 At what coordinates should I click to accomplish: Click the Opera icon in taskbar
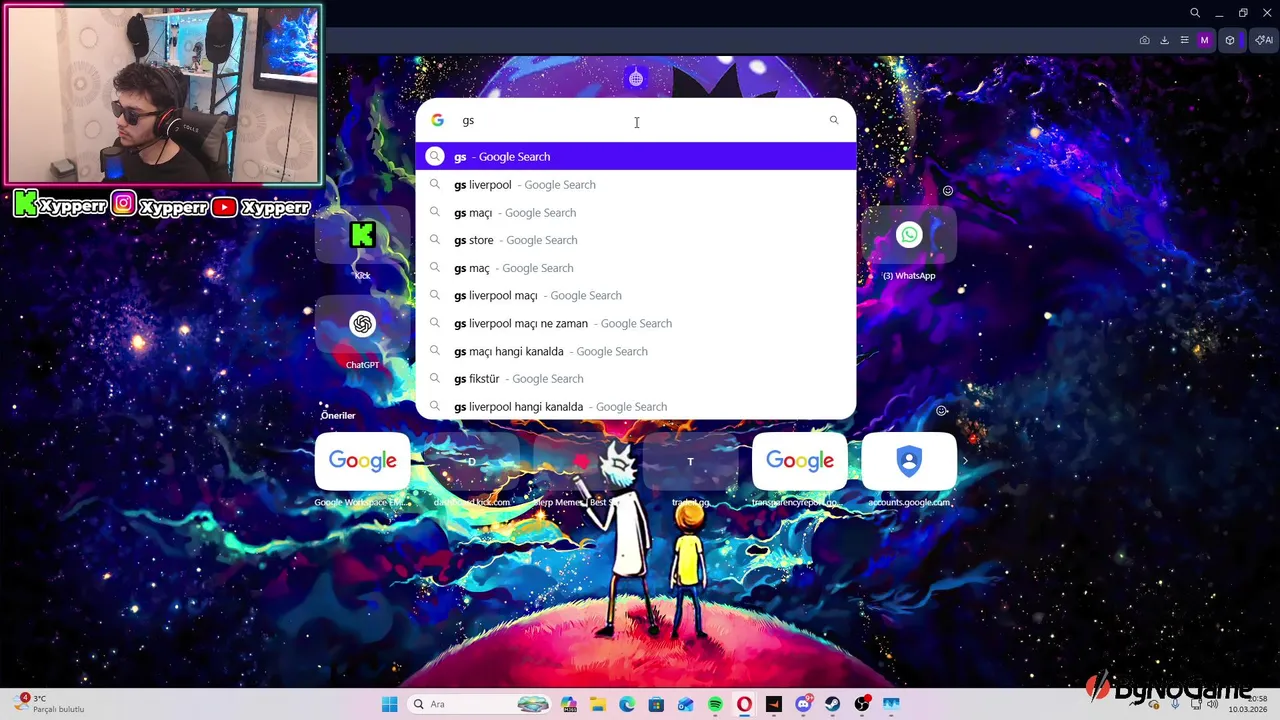point(744,704)
